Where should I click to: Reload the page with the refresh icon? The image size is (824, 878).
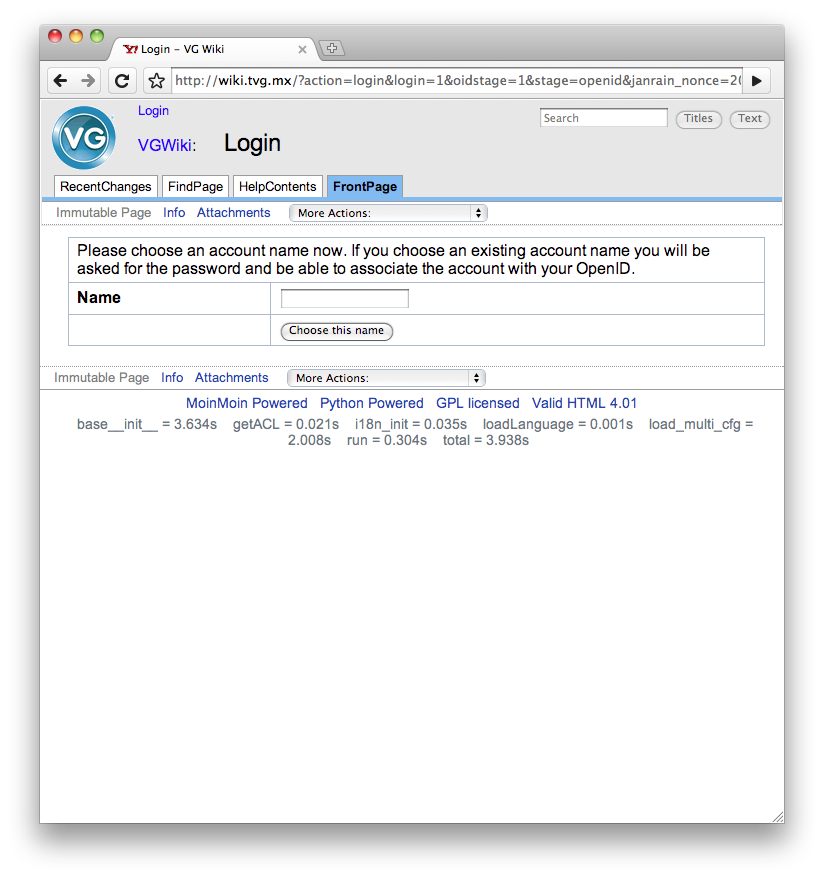(122, 81)
